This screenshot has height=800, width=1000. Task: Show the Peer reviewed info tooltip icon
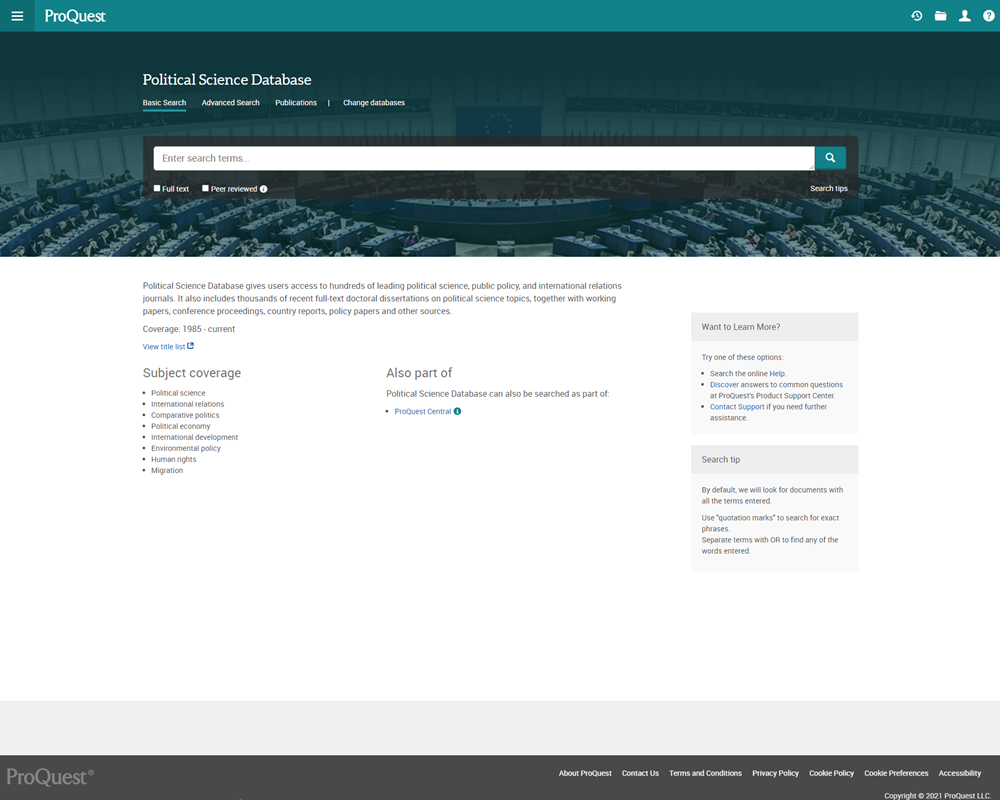(262, 188)
